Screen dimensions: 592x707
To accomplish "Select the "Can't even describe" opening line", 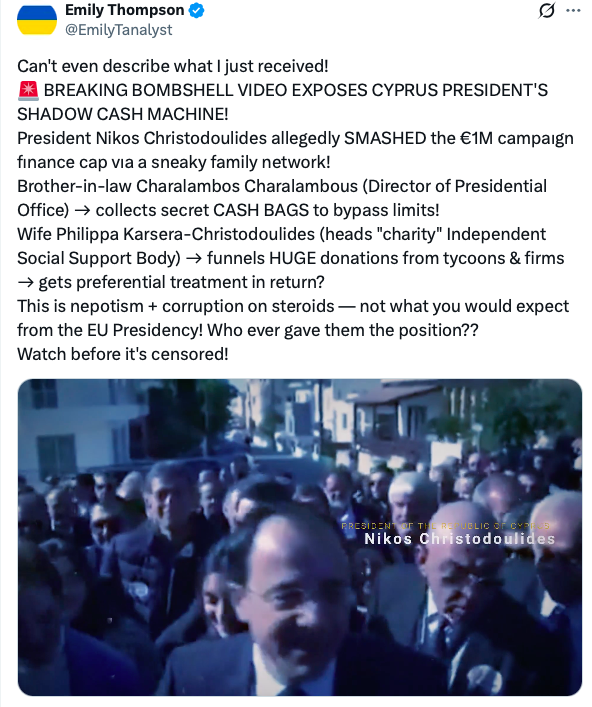I will coord(173,66).
